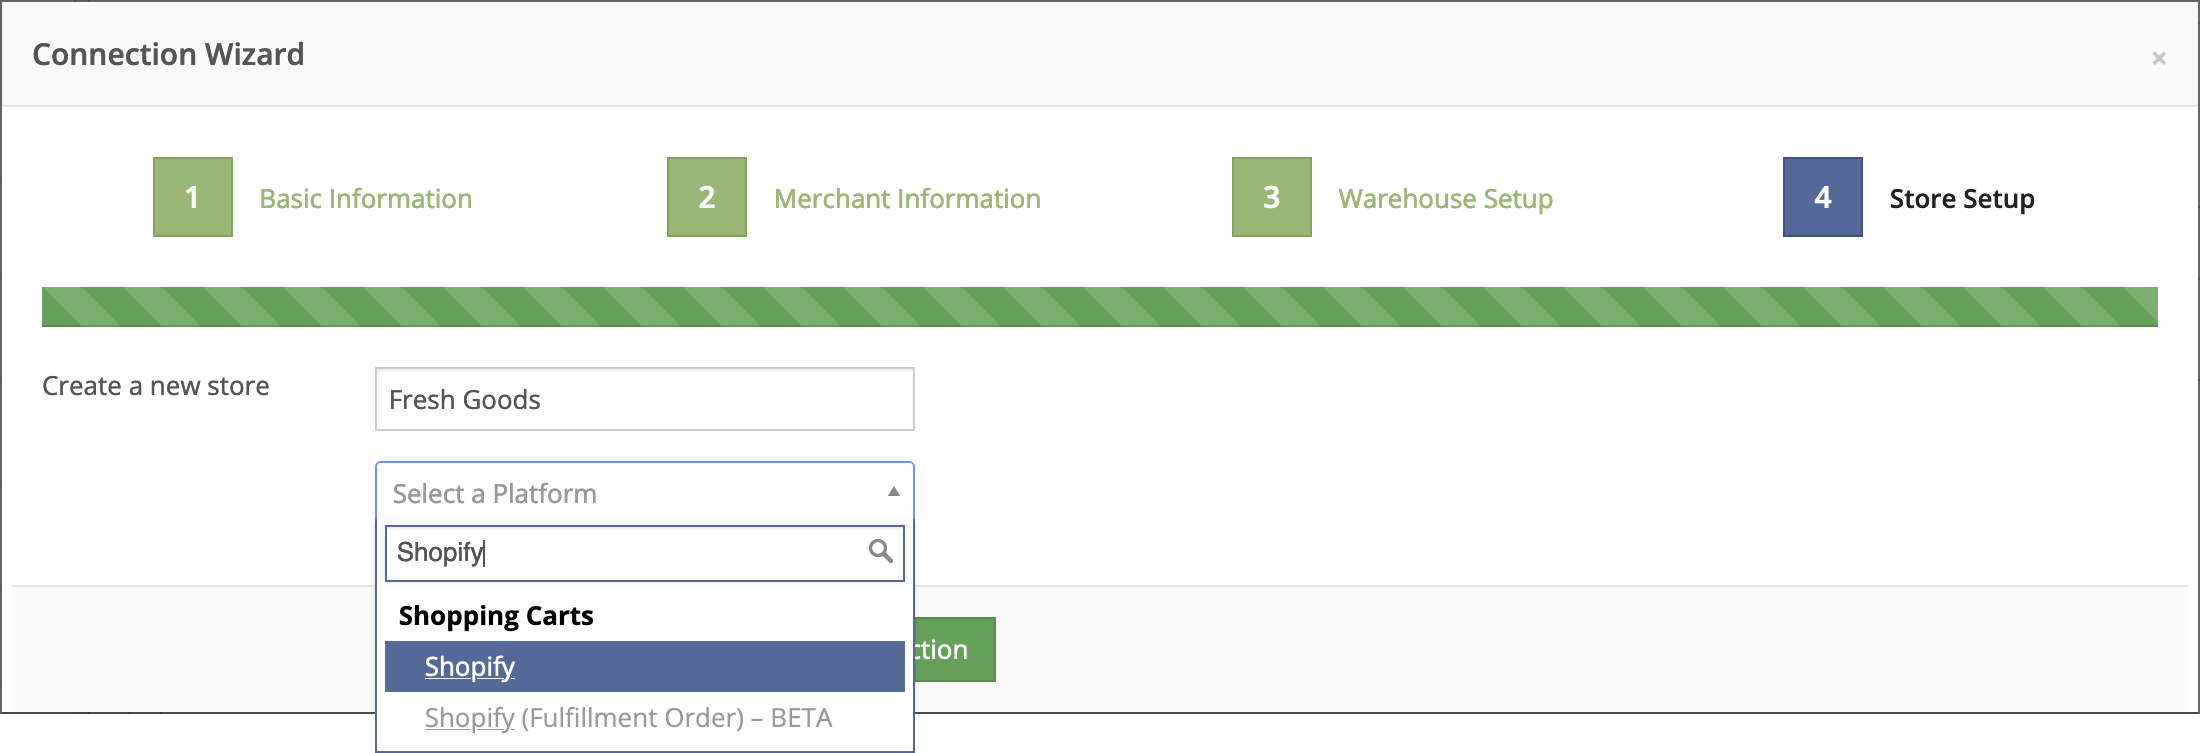
Task: Focus the Fresh Goods store name field
Action: click(644, 400)
